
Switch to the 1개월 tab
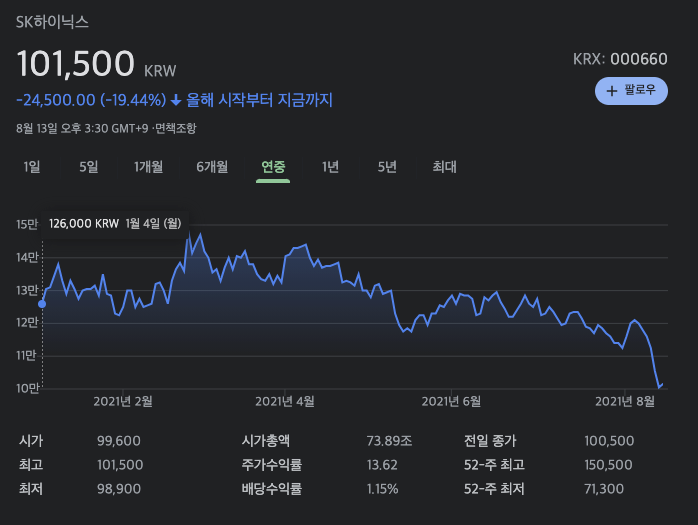coord(148,167)
